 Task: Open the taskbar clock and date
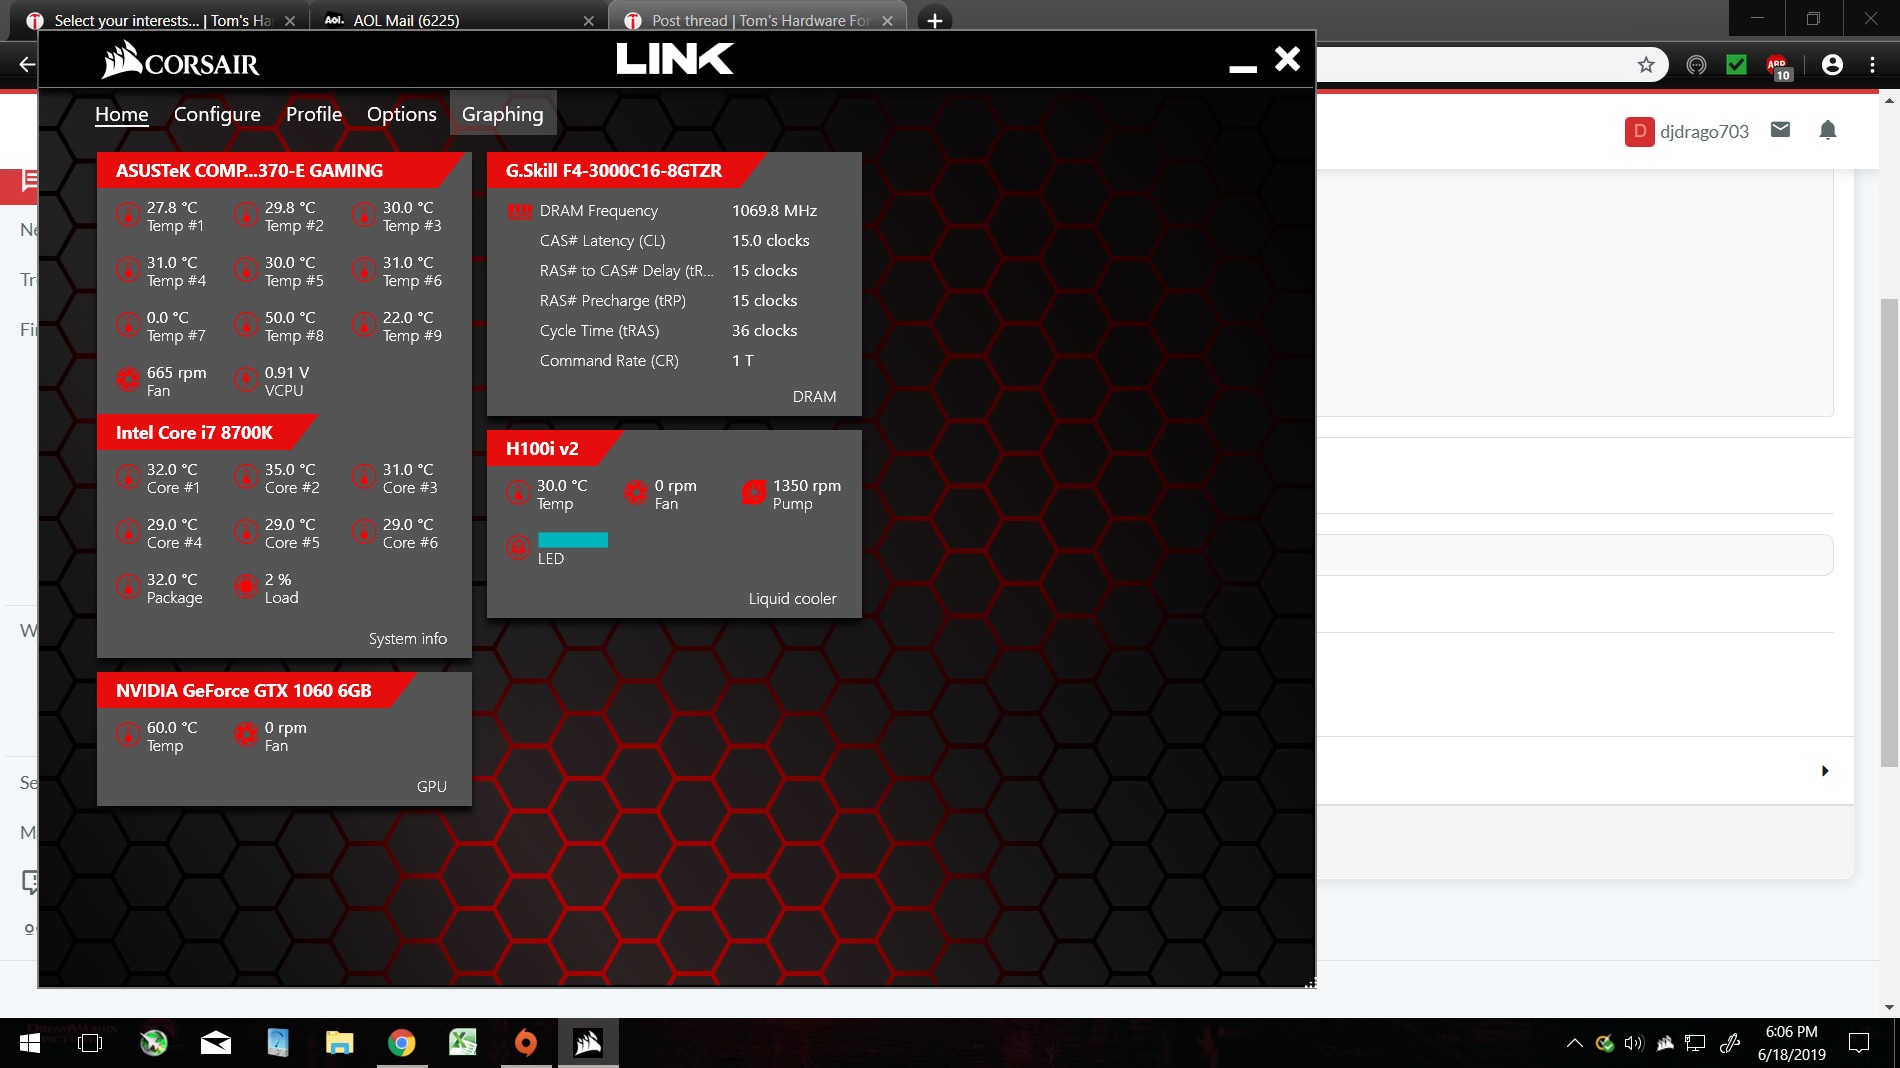point(1792,1043)
